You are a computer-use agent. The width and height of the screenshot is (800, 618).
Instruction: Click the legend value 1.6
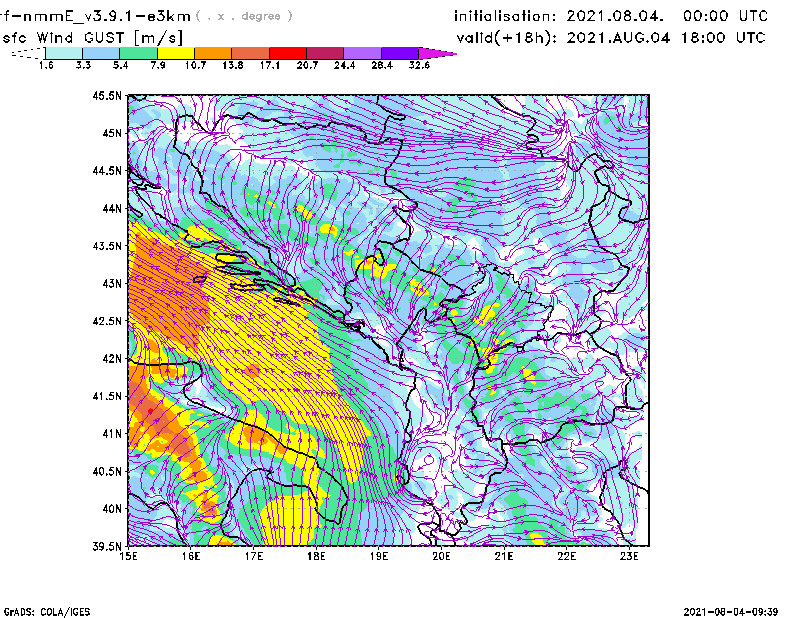(46, 65)
